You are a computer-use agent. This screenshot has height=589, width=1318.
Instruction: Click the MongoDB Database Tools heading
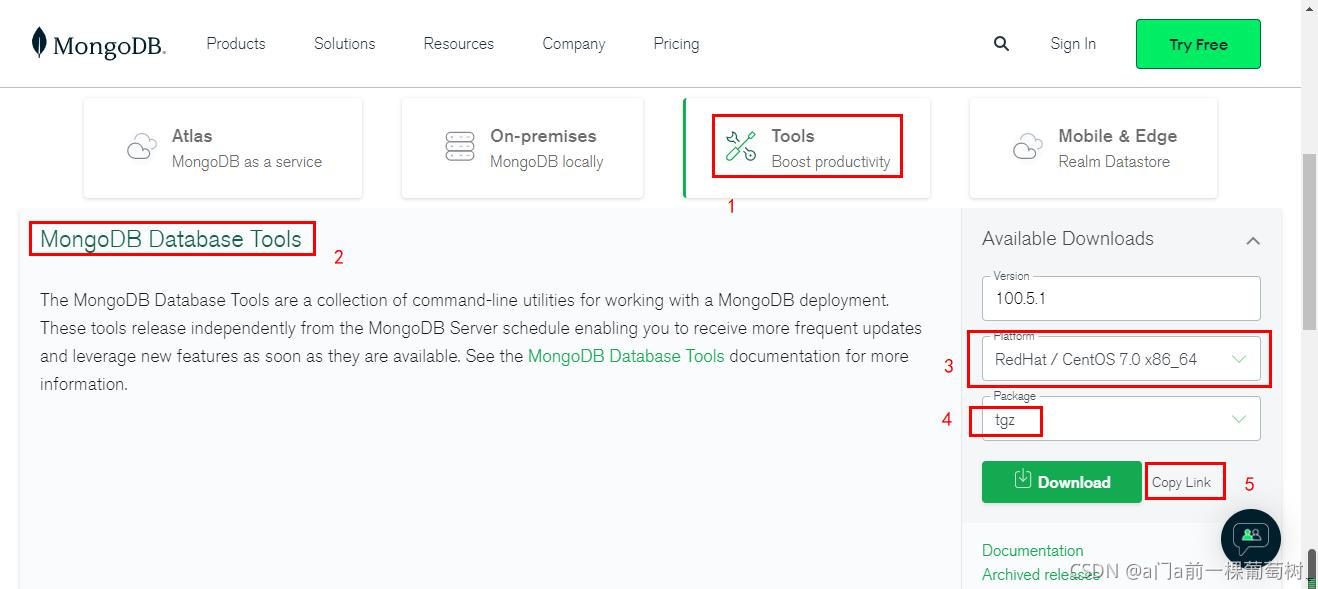[x=171, y=239]
